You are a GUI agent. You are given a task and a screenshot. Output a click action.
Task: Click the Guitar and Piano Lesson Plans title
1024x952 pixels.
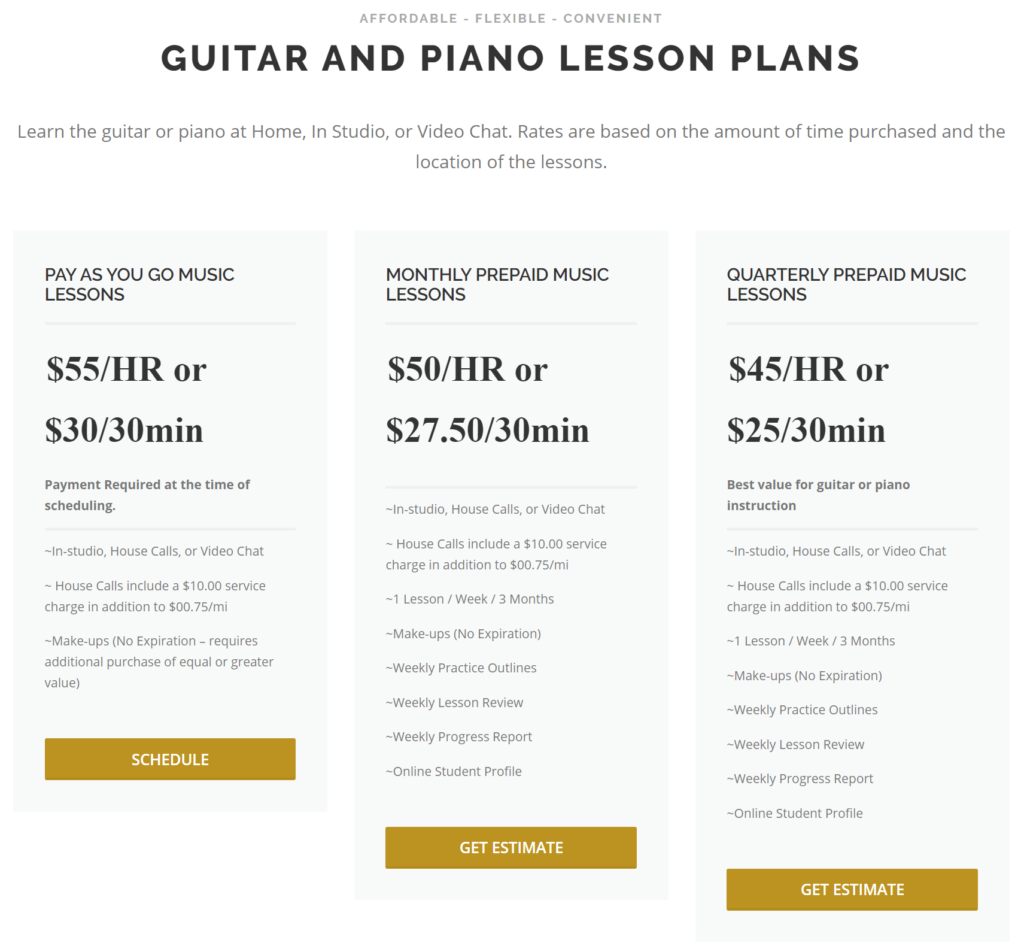tap(511, 58)
